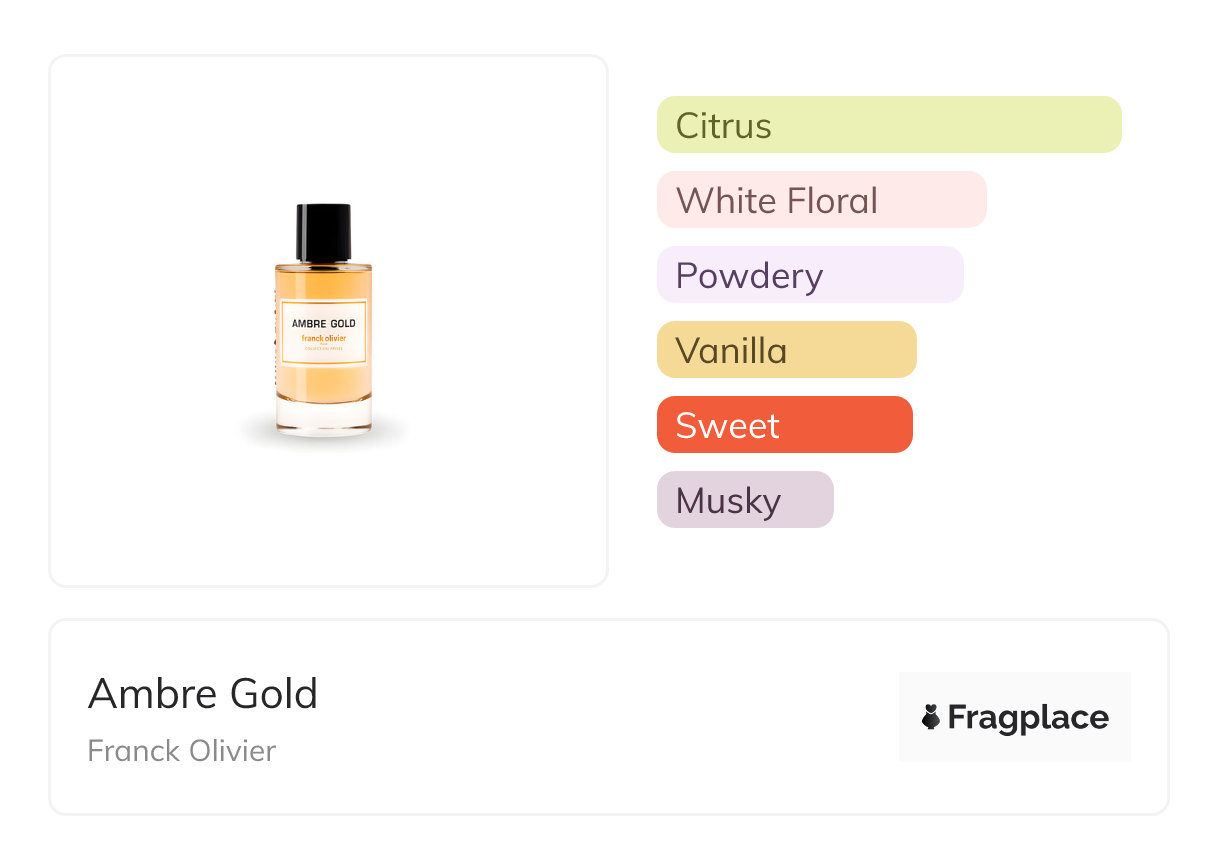1218x864 pixels.
Task: Click the blank space left of the bottle
Action: click(150, 320)
